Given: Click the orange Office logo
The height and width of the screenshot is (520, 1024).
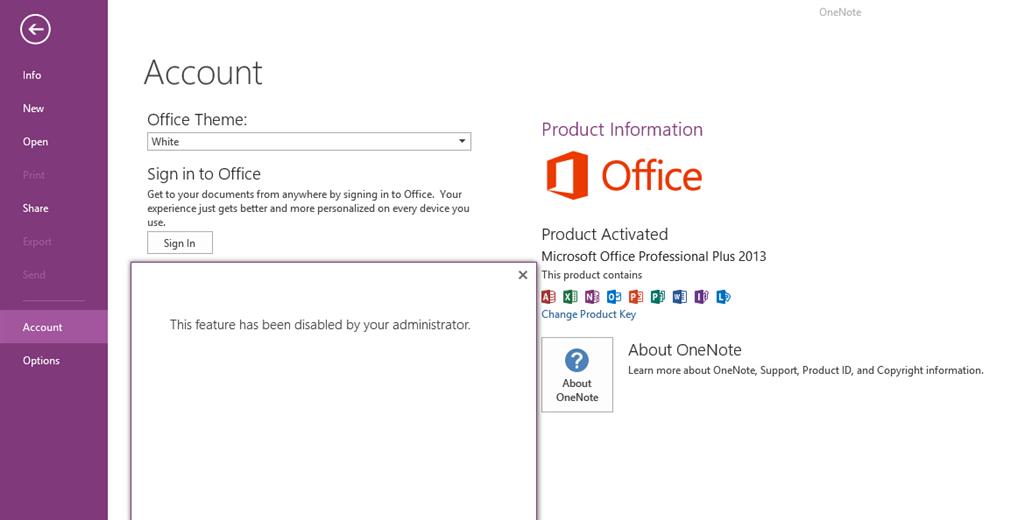Looking at the screenshot, I should coord(624,175).
